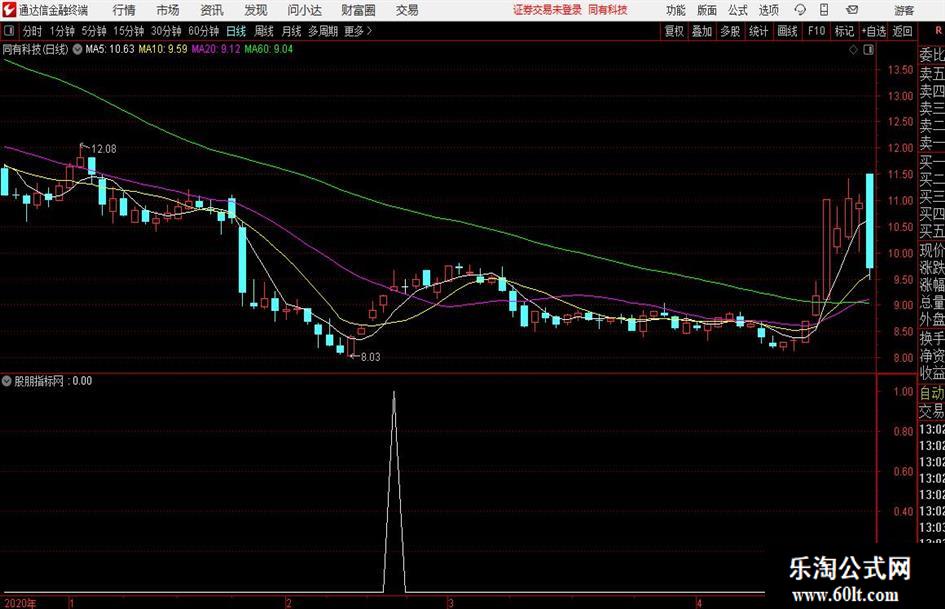Click the 画线 draw line button
This screenshot has width=945, height=609.
788,31
